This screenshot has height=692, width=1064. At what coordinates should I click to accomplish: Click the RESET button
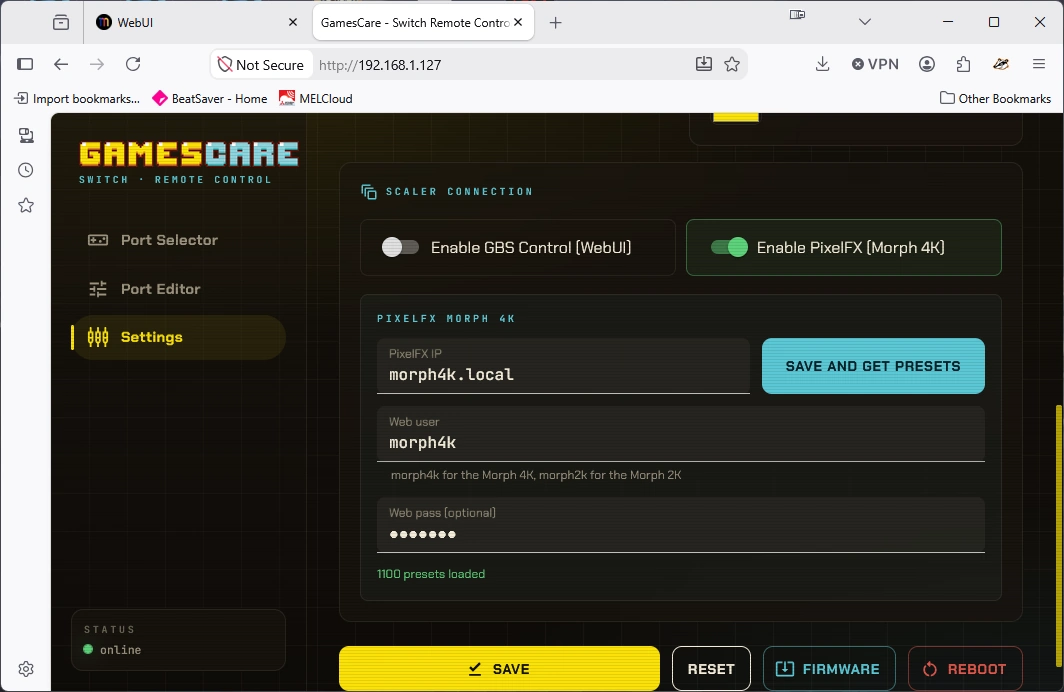711,669
